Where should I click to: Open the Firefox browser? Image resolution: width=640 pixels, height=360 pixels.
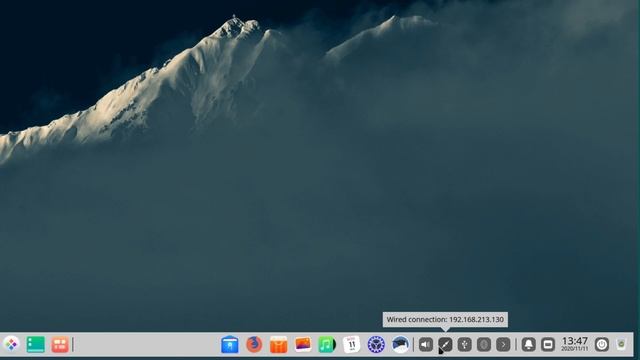click(254, 344)
